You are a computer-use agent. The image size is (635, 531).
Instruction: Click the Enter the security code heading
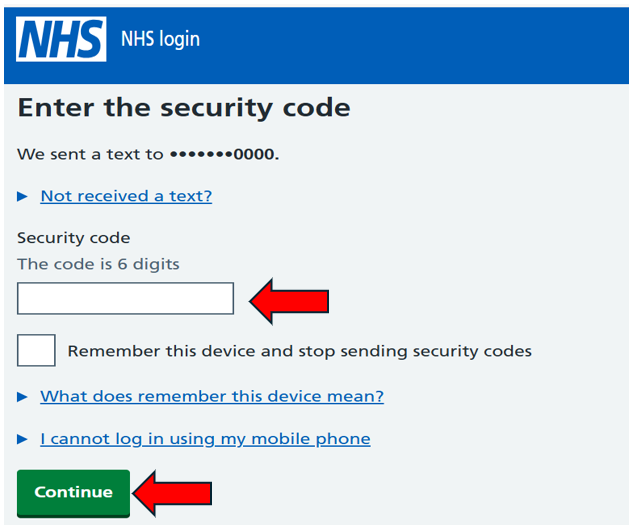coord(184,108)
